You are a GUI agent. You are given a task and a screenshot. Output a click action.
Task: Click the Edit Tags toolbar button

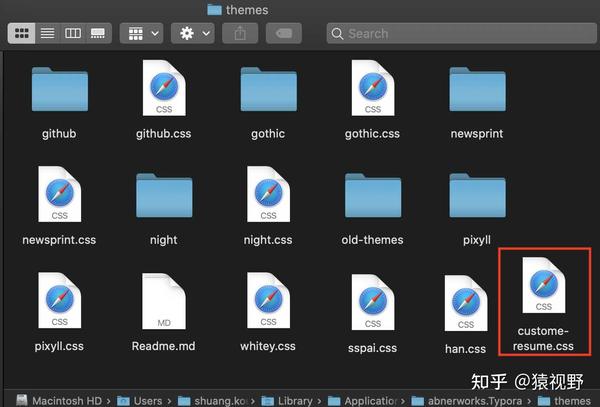click(x=284, y=33)
